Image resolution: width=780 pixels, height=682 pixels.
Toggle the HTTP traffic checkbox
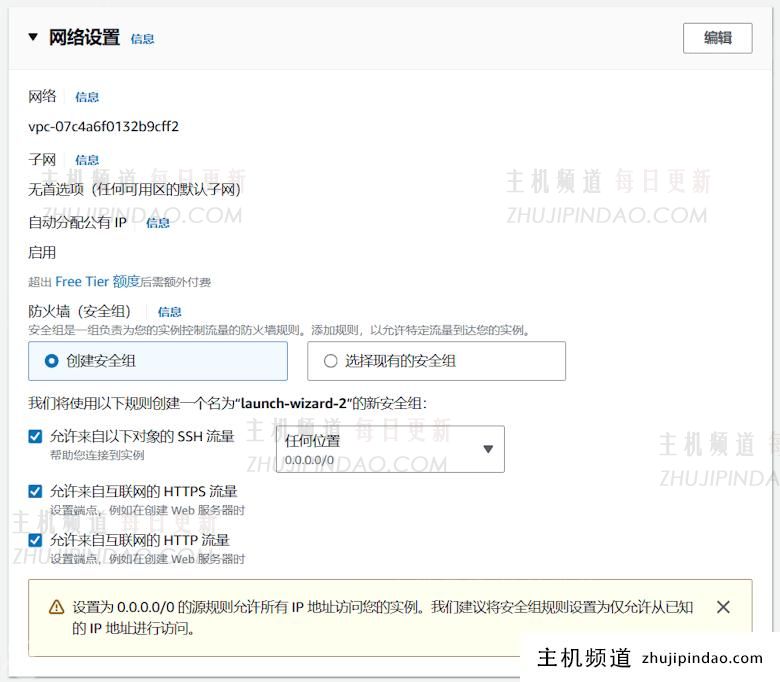[36, 541]
